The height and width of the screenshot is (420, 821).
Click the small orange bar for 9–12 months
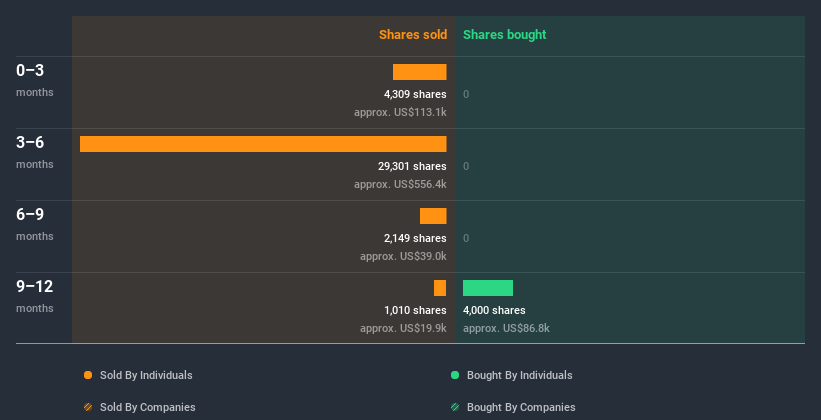click(440, 288)
